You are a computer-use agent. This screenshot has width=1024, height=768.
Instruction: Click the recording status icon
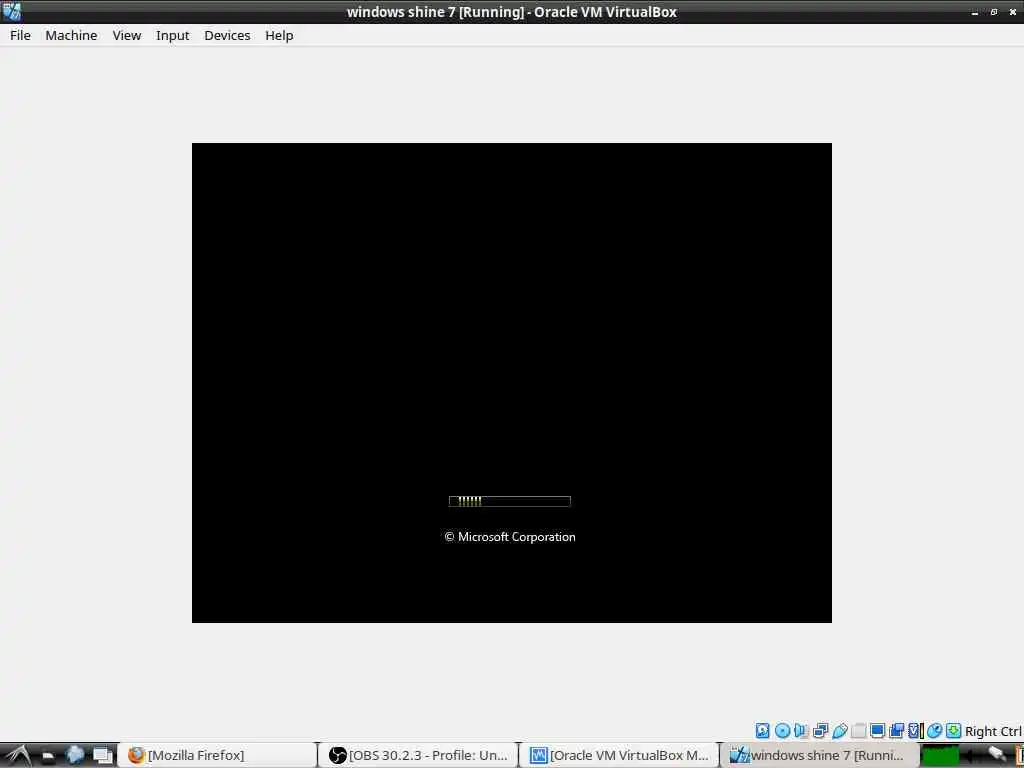(897, 731)
